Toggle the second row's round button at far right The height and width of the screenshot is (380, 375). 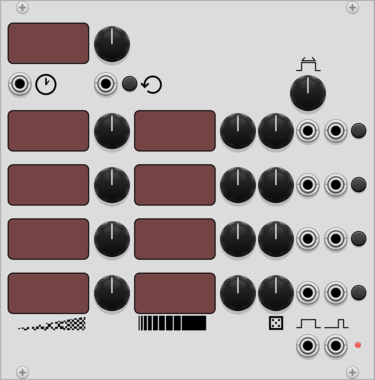358,184
